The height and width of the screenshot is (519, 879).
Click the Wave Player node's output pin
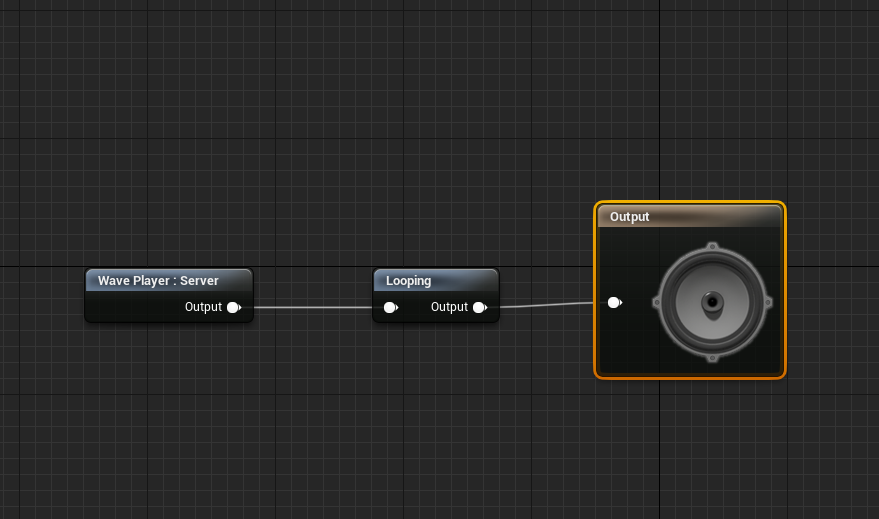point(234,307)
